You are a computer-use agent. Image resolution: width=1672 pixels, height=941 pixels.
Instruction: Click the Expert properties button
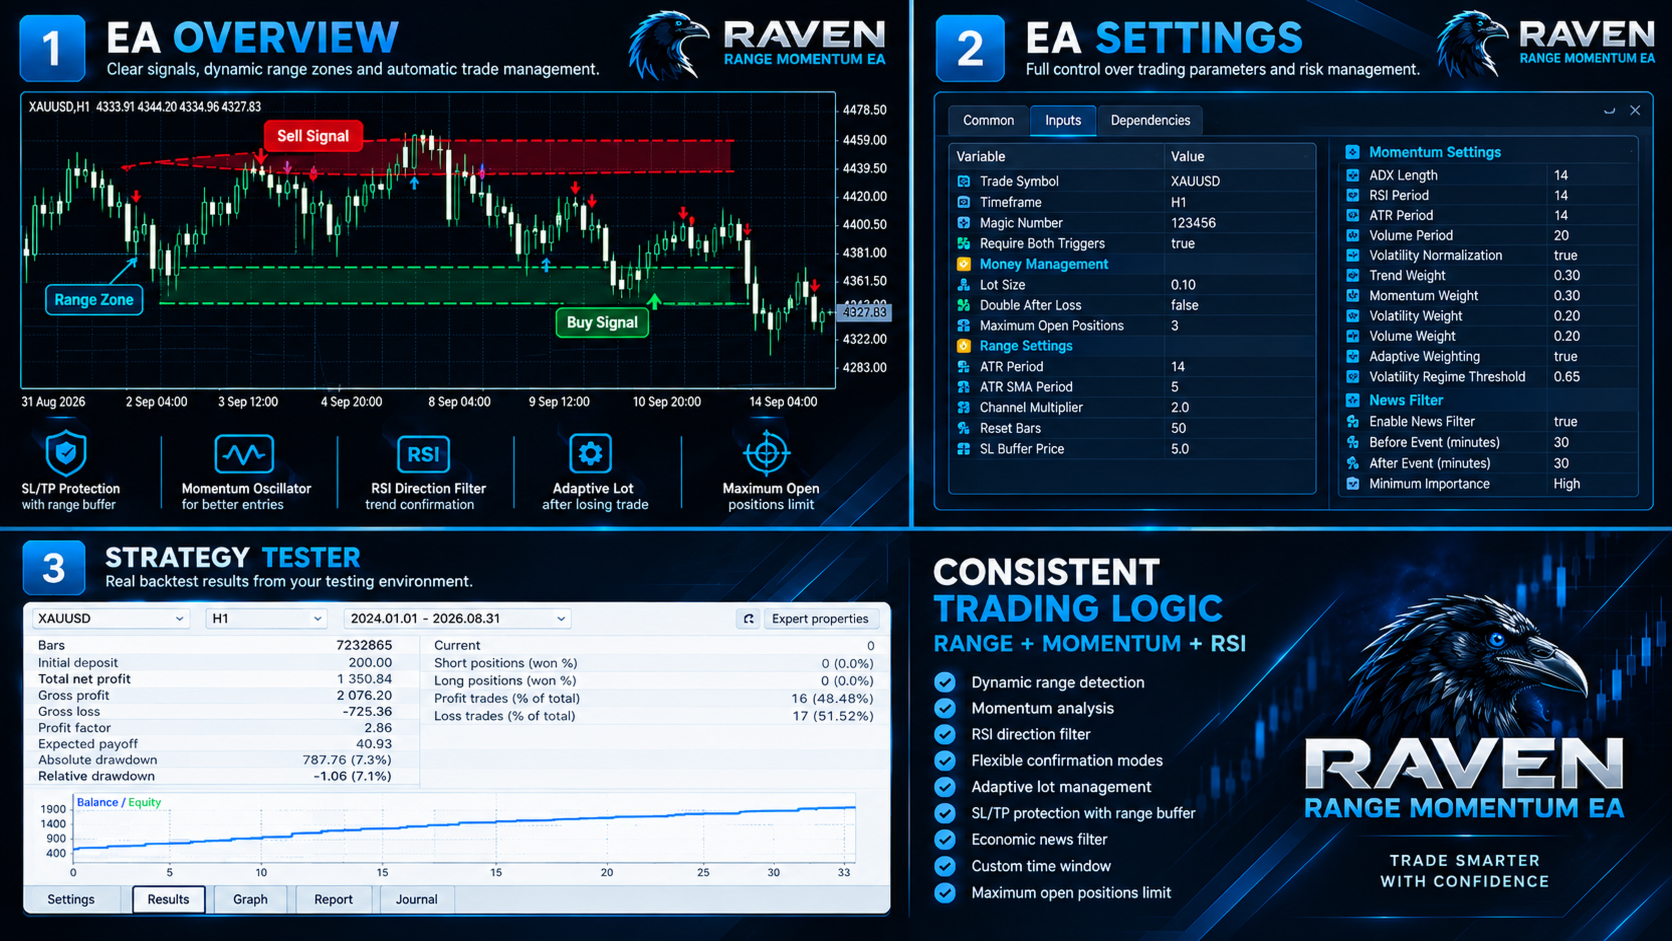[820, 619]
